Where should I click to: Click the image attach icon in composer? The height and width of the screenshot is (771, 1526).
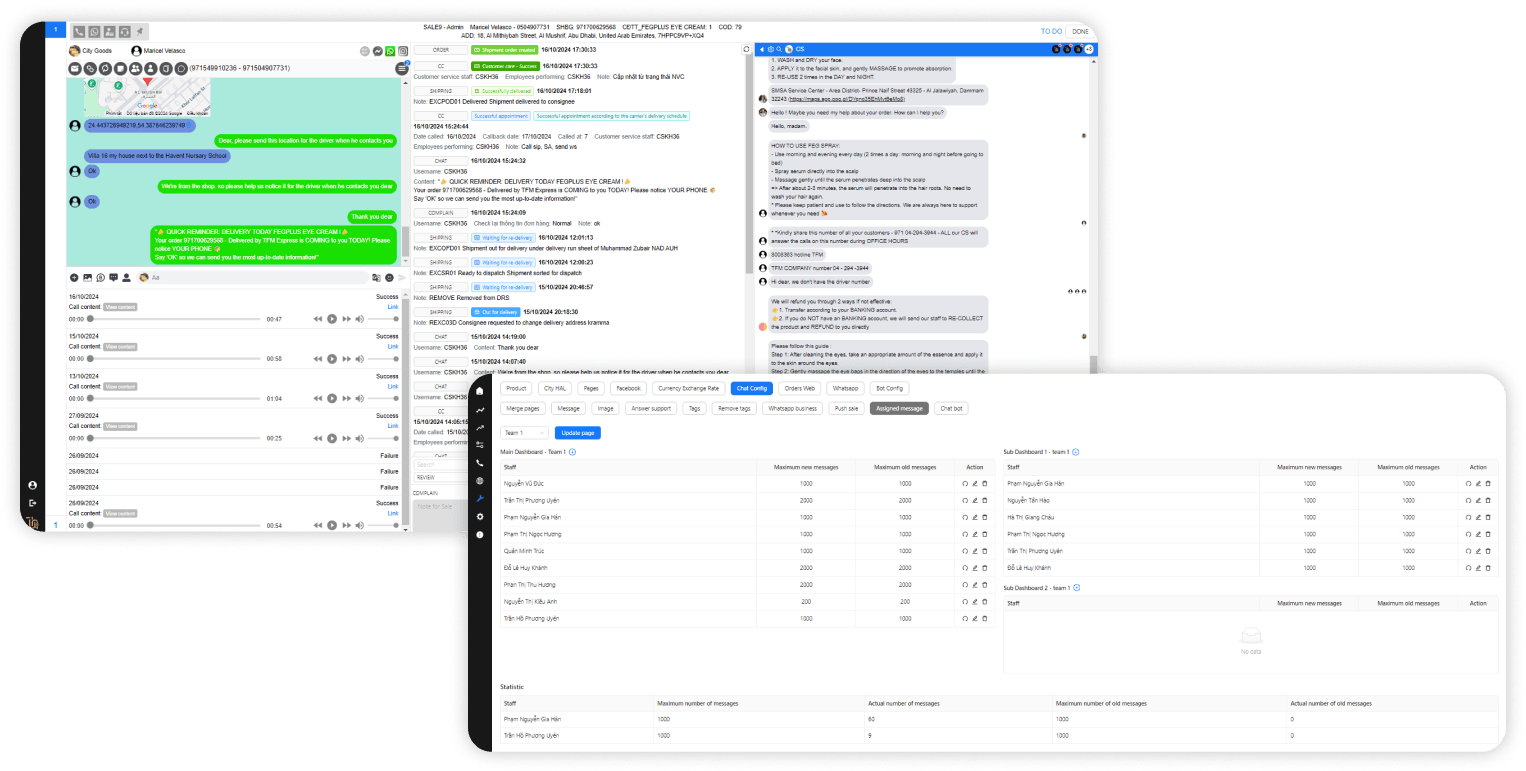point(87,277)
